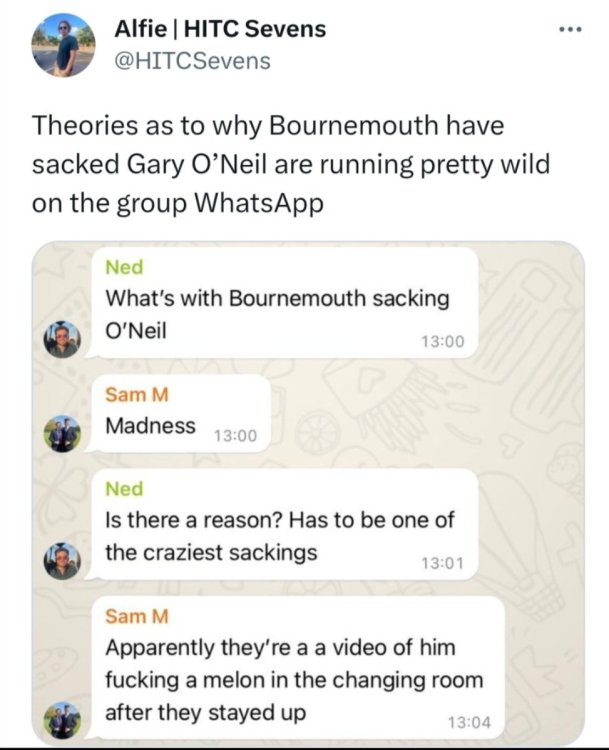Click Ned's avatar beside first message
609x750 pixels.
coord(62,339)
